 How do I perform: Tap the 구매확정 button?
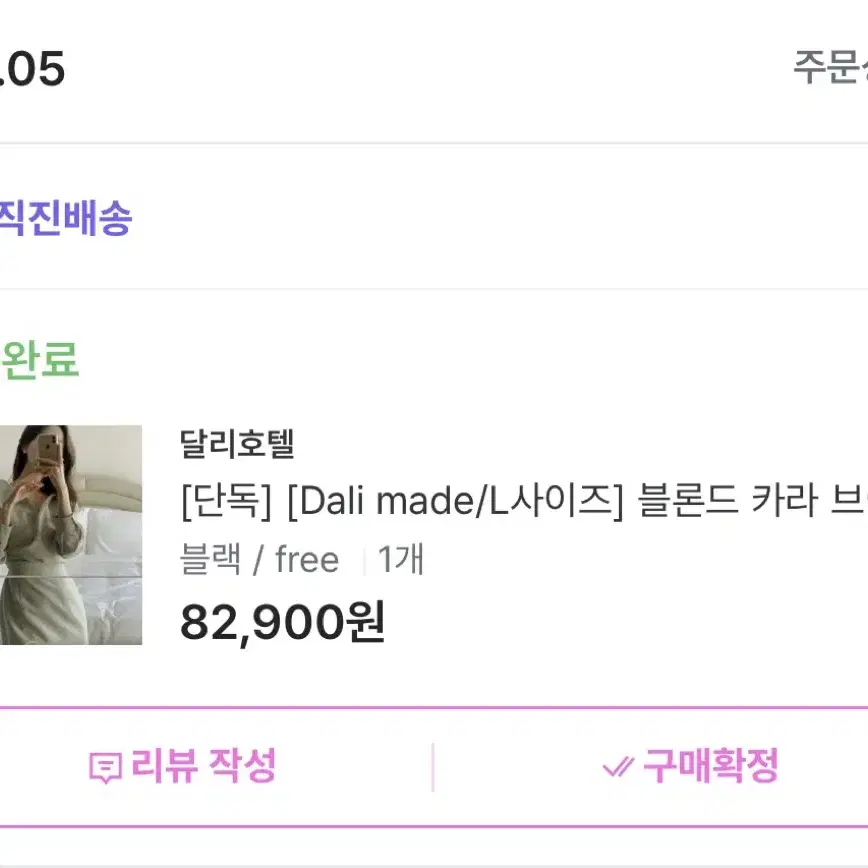point(651,767)
